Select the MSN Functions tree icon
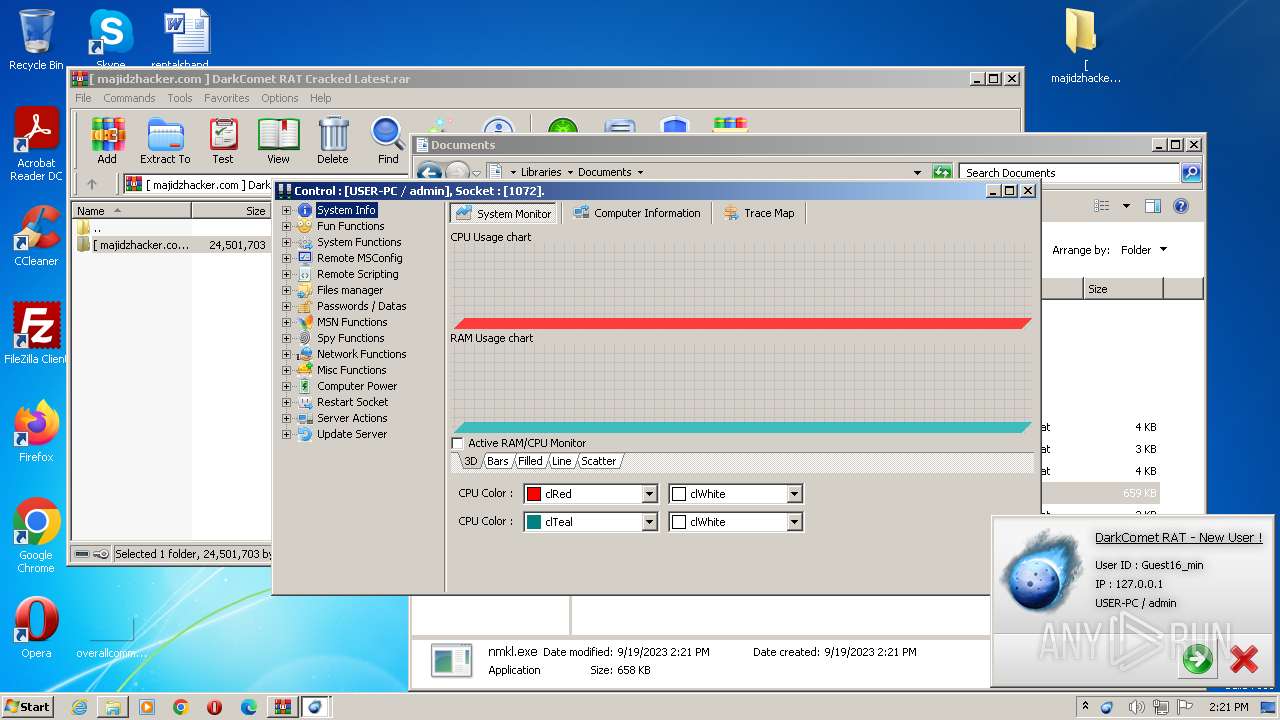The image size is (1280, 720). (x=305, y=322)
